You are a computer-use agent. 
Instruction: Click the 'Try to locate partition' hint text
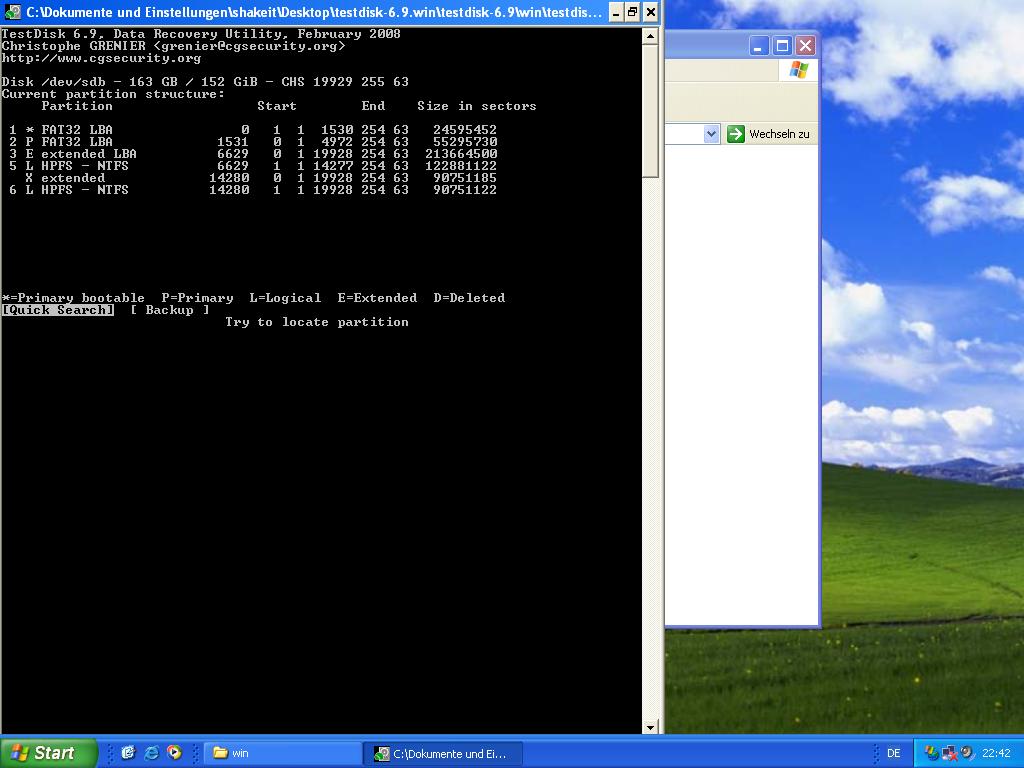tap(317, 322)
